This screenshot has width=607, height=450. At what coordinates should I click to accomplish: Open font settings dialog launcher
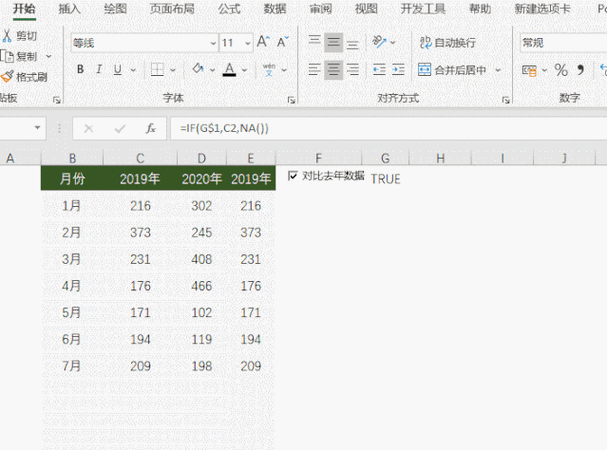click(291, 100)
